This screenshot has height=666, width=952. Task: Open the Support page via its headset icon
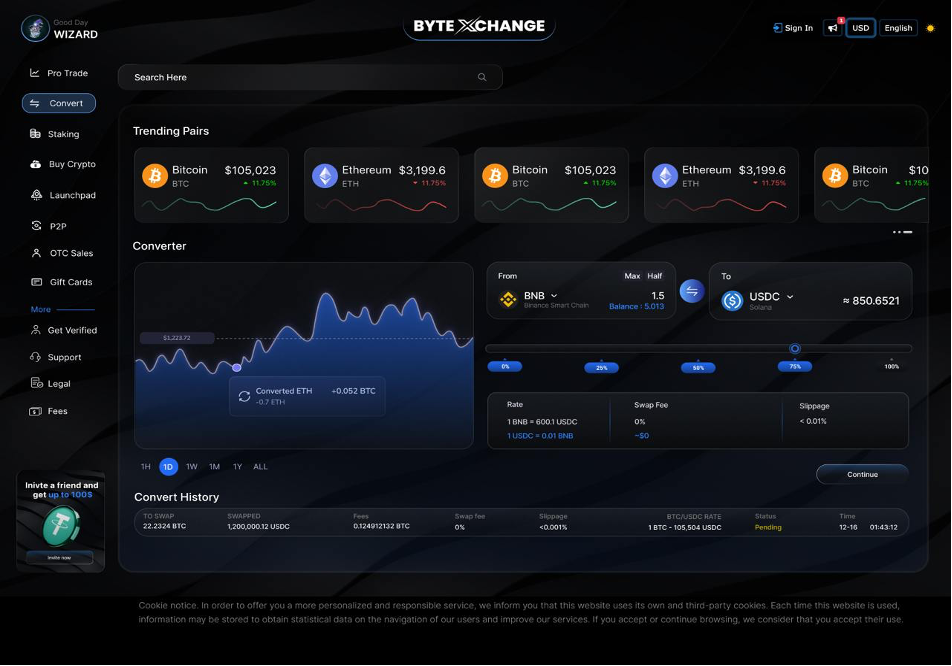tap(35, 356)
